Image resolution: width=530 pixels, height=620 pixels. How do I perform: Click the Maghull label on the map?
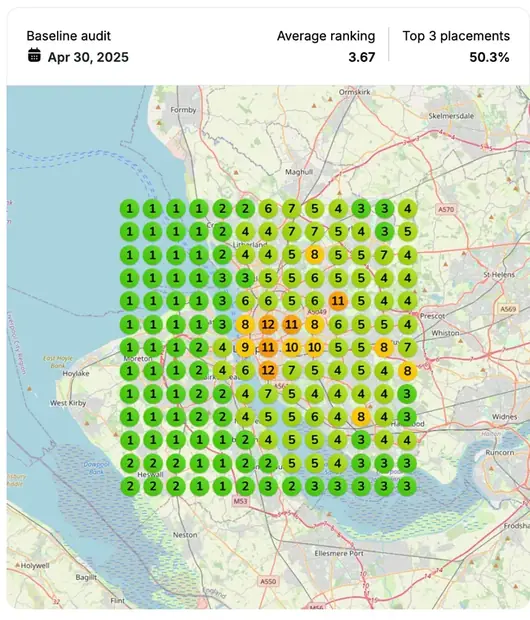[x=299, y=172]
